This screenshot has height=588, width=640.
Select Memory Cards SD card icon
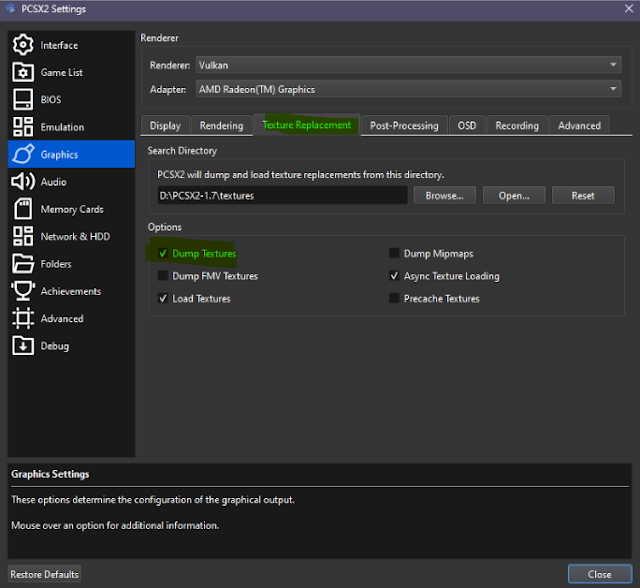point(23,209)
